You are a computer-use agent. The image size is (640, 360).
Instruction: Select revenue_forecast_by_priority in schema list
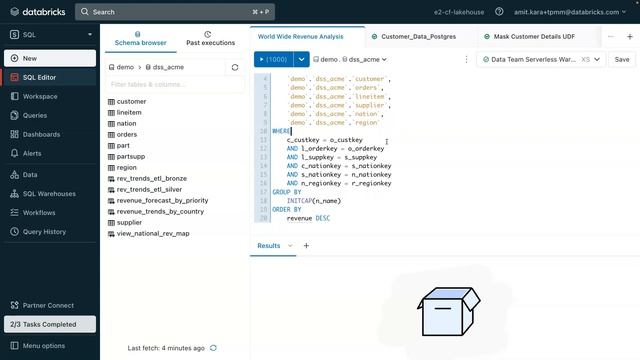pyautogui.click(x=158, y=201)
